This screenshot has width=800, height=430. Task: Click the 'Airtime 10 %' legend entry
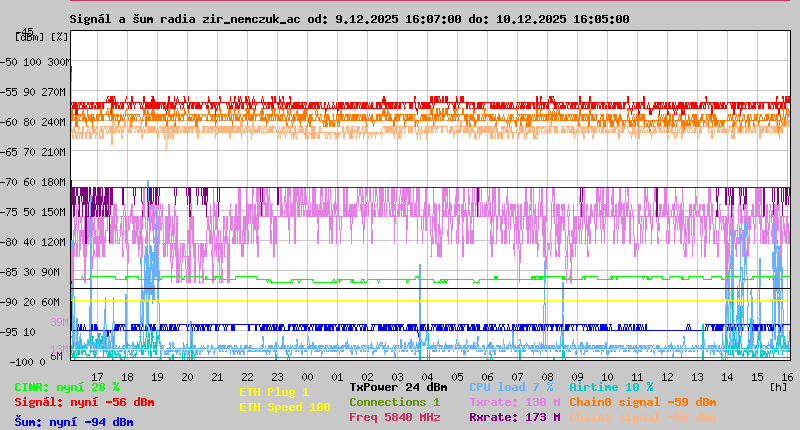point(611,387)
